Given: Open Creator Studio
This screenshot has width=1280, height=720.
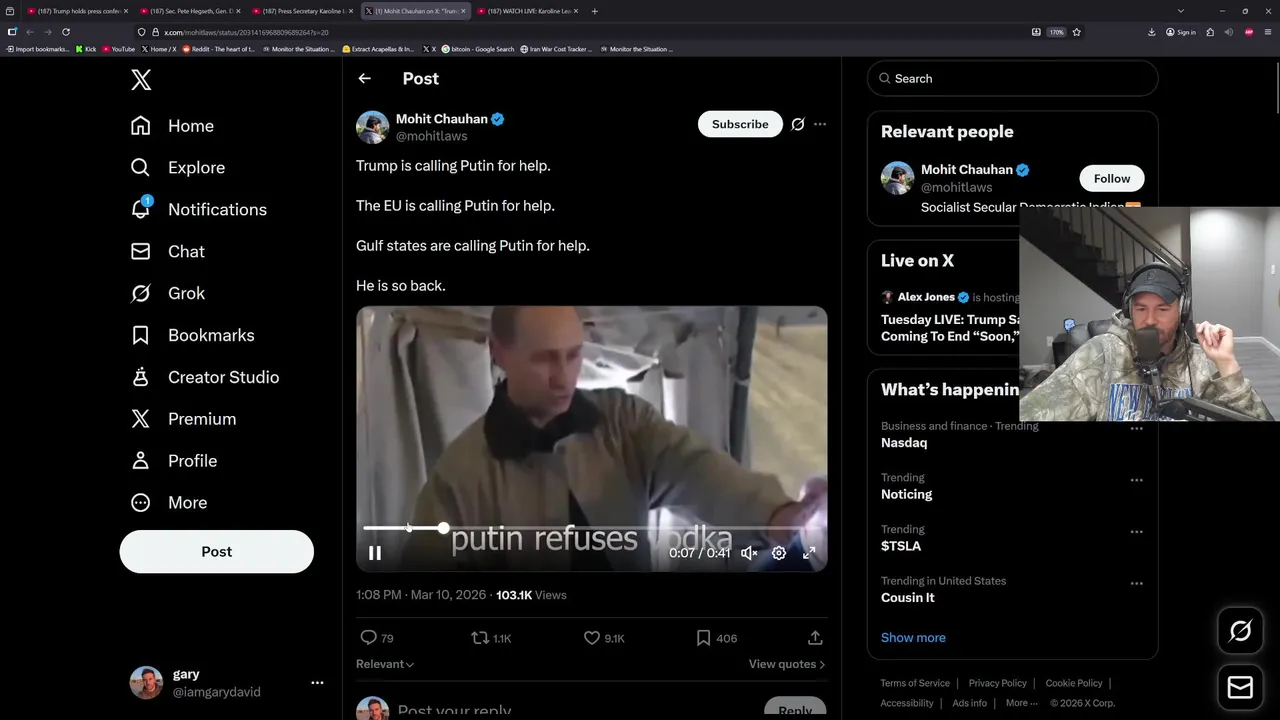Looking at the screenshot, I should click(x=204, y=378).
